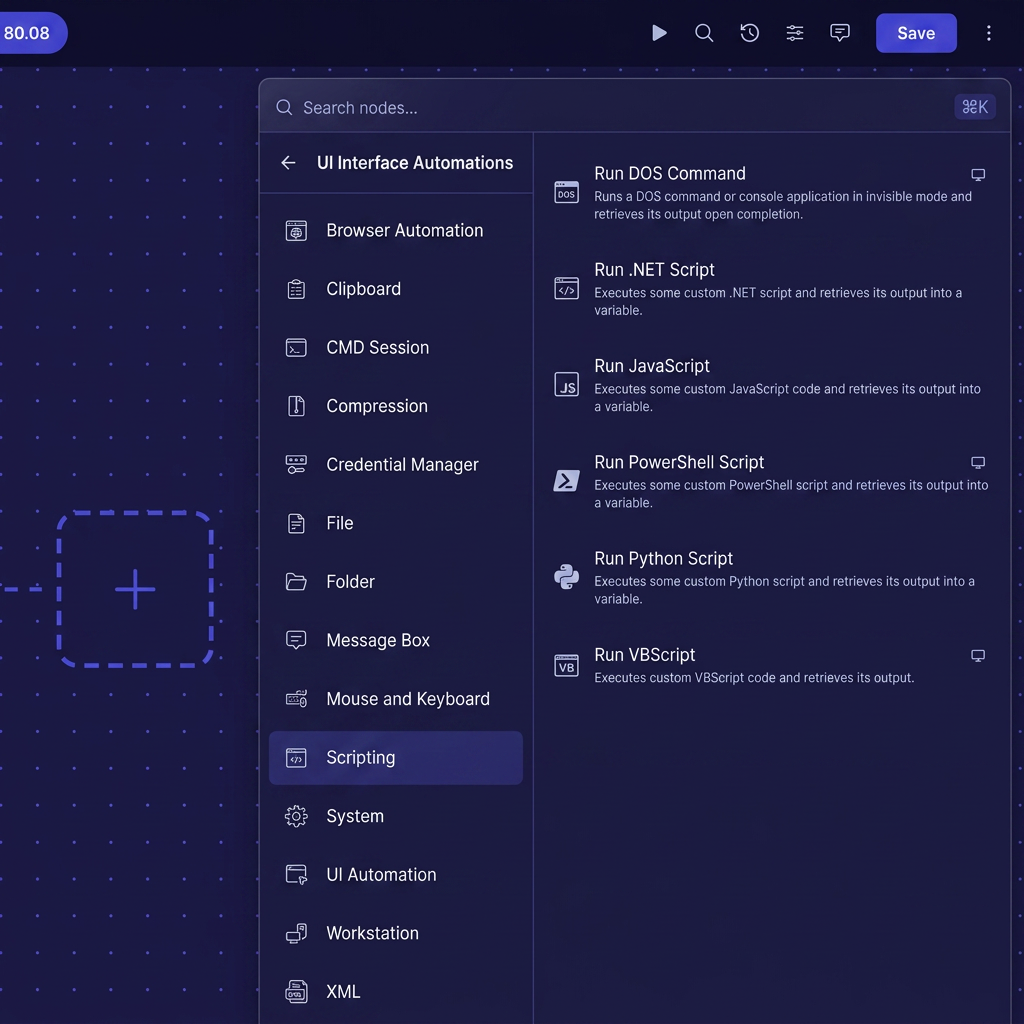This screenshot has width=1024, height=1024.
Task: Select the System category label
Action: point(355,816)
